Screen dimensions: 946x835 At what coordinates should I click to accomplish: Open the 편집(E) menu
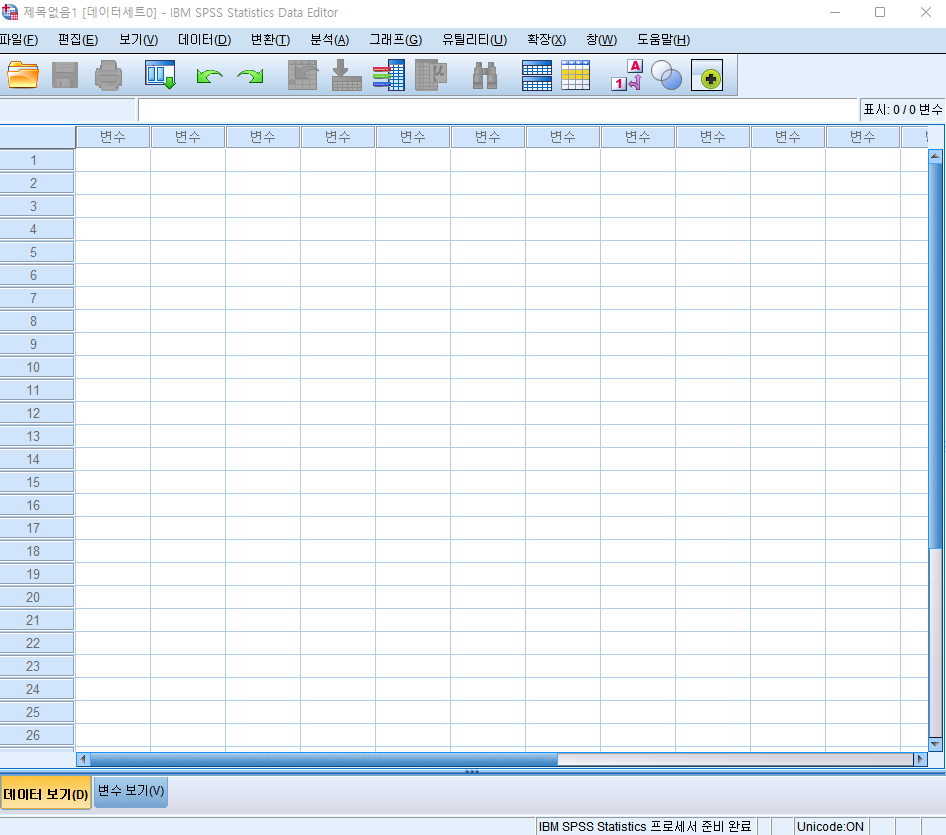pos(78,40)
